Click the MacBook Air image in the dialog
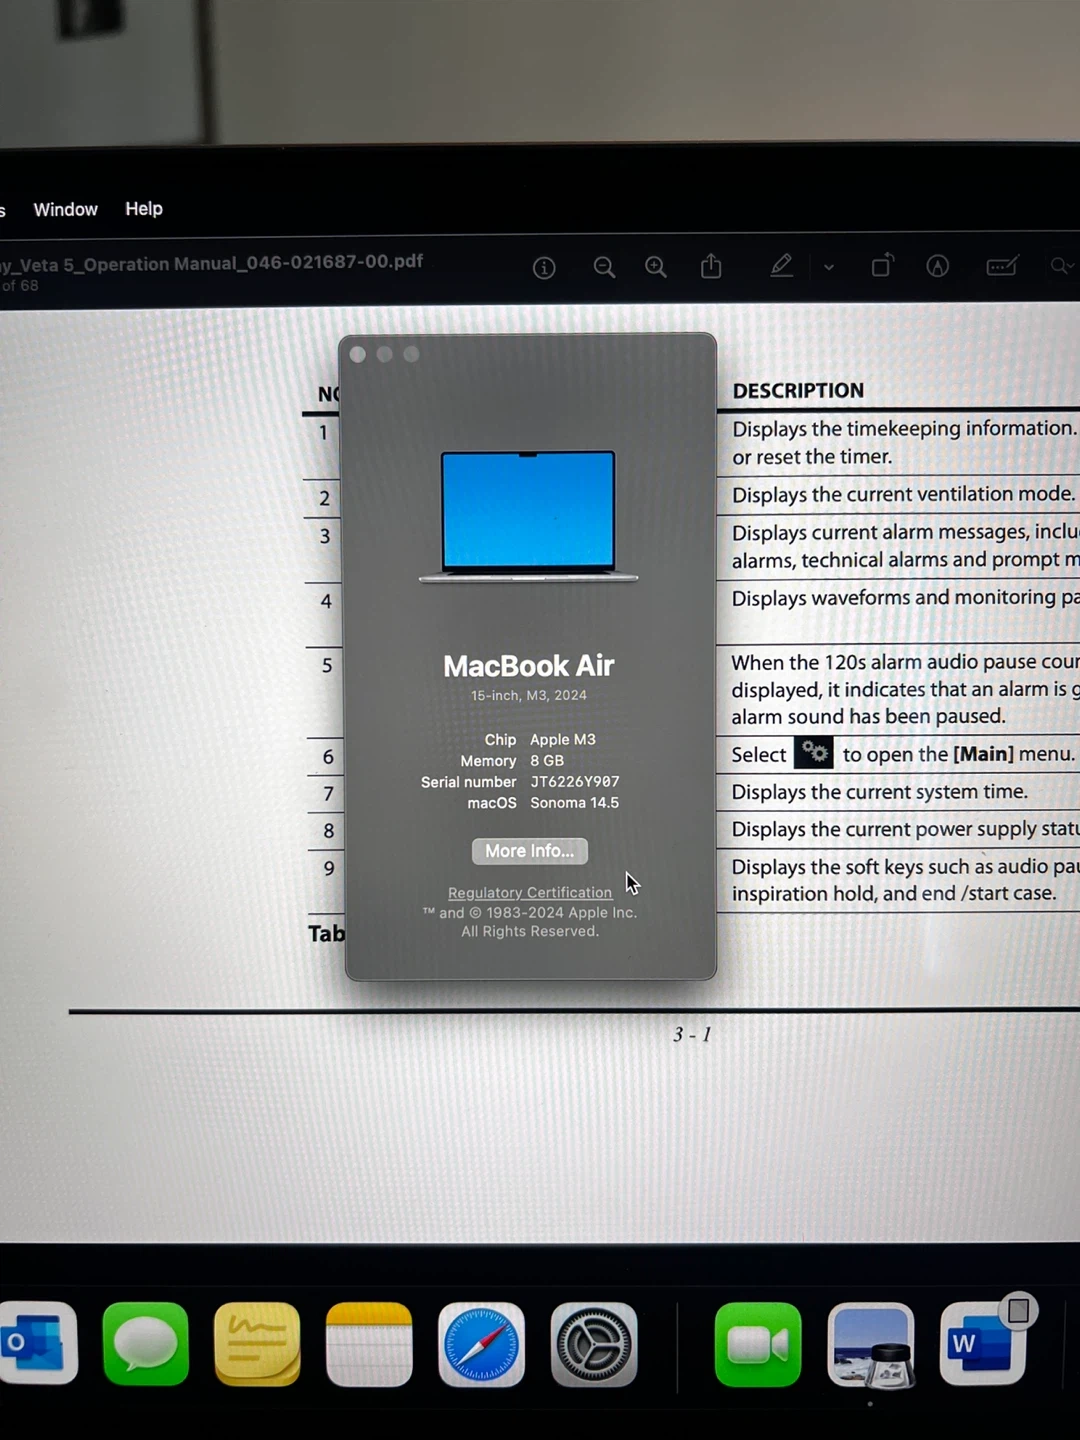1080x1440 pixels. click(x=528, y=515)
